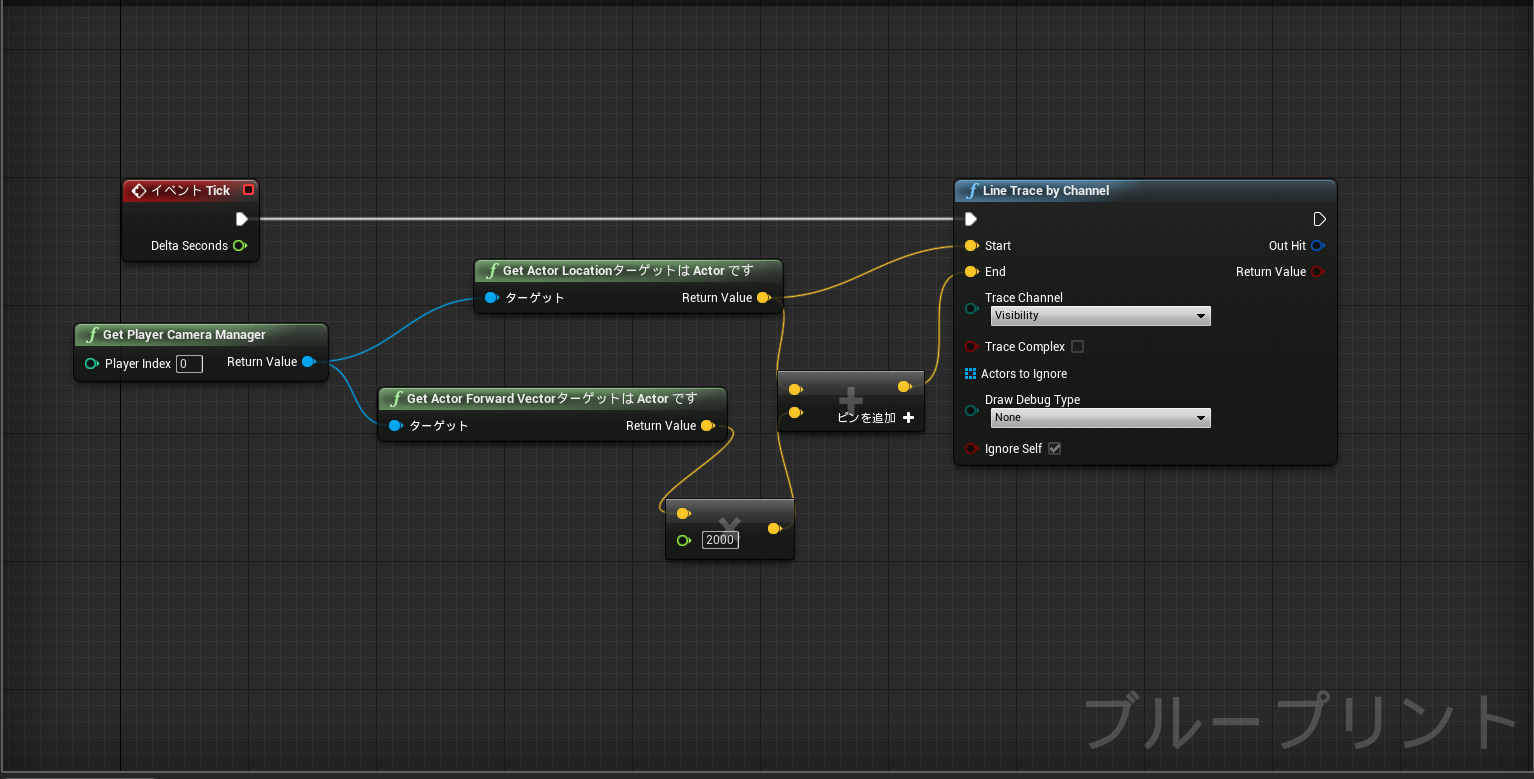Image resolution: width=1534 pixels, height=779 pixels.
Task: Click Get Actor Location target input pin
Action: pos(492,298)
